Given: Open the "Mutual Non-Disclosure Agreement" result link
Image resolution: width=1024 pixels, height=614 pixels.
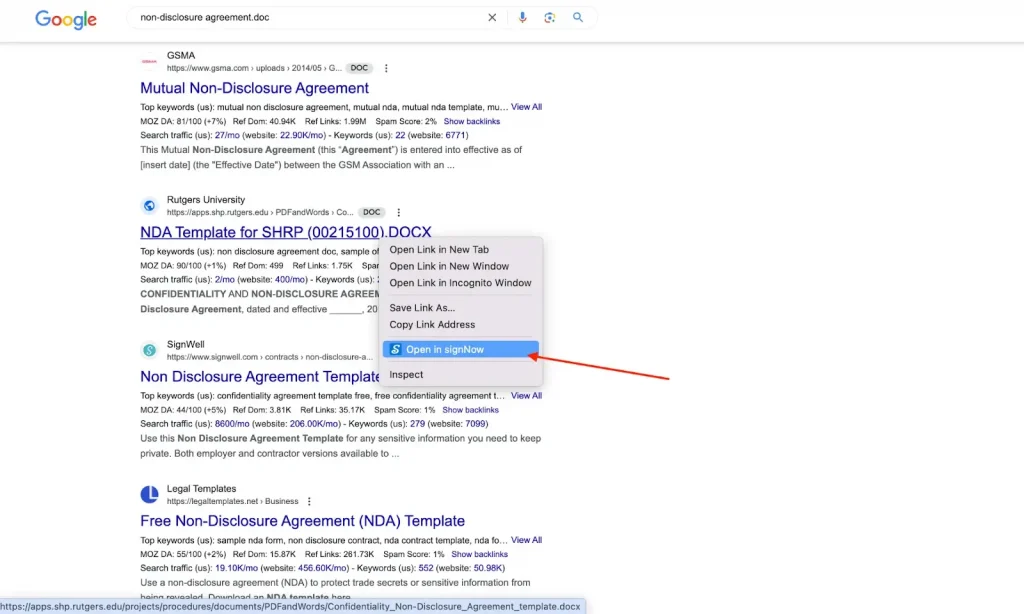Looking at the screenshot, I should [x=254, y=88].
